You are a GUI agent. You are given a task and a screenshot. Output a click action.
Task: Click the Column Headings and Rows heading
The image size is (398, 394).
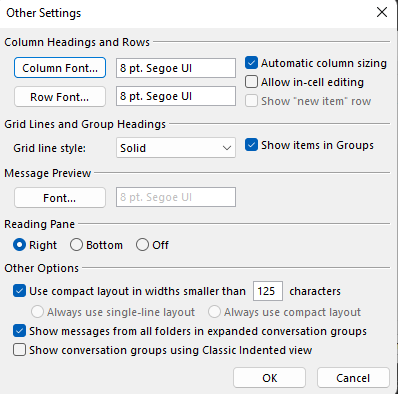click(77, 42)
